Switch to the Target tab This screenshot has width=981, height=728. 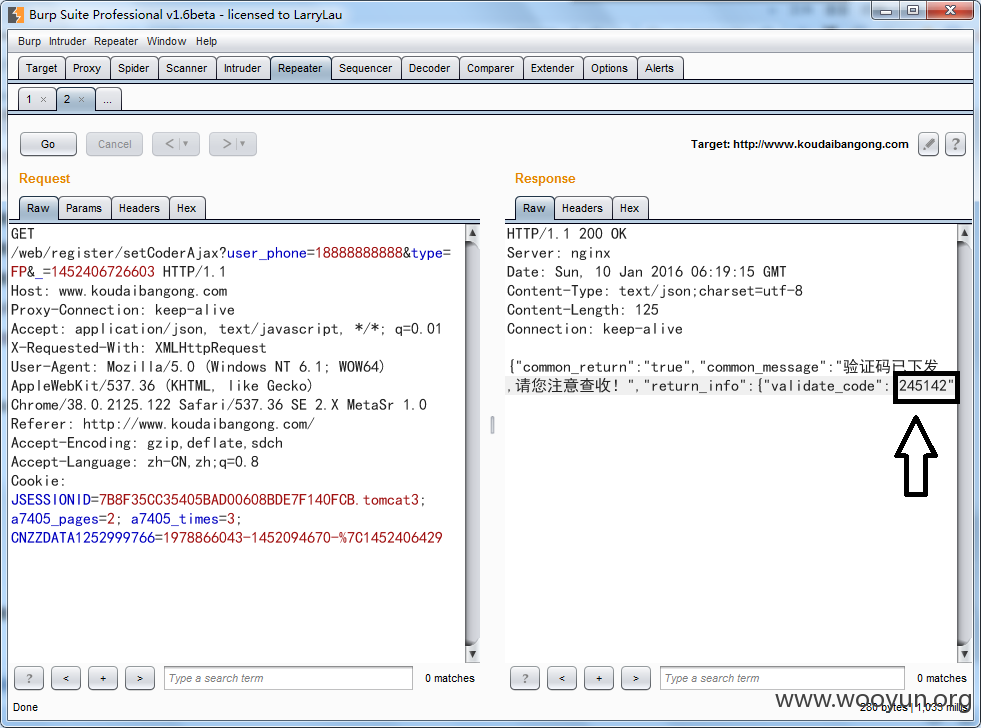pyautogui.click(x=41, y=68)
